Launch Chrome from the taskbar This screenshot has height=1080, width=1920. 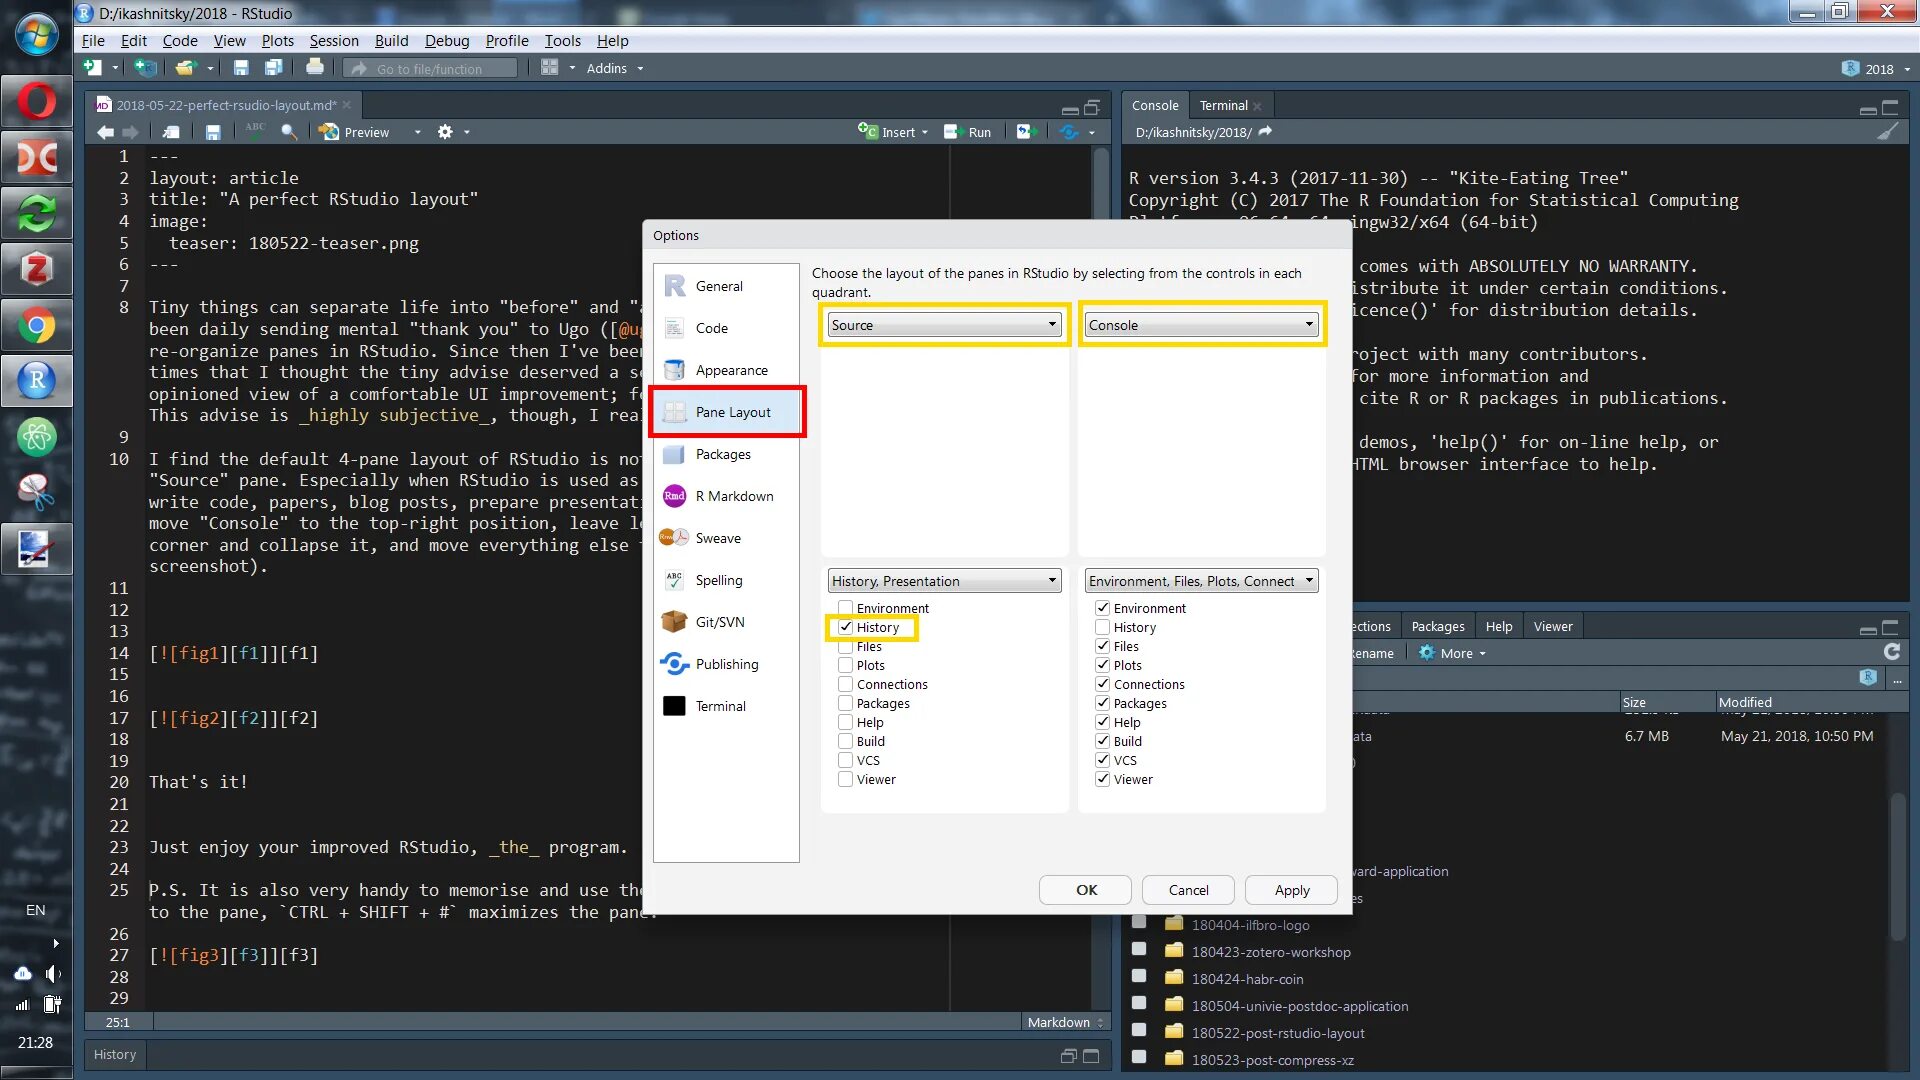(x=36, y=325)
